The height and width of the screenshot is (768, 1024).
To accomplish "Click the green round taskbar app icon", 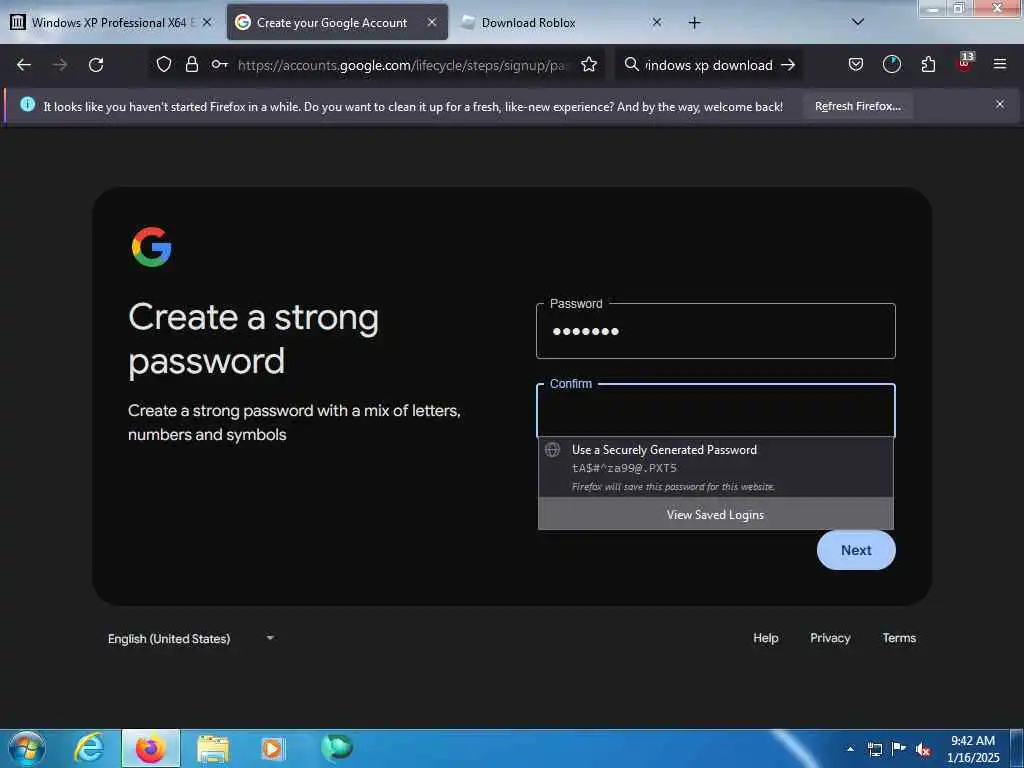I will click(336, 747).
